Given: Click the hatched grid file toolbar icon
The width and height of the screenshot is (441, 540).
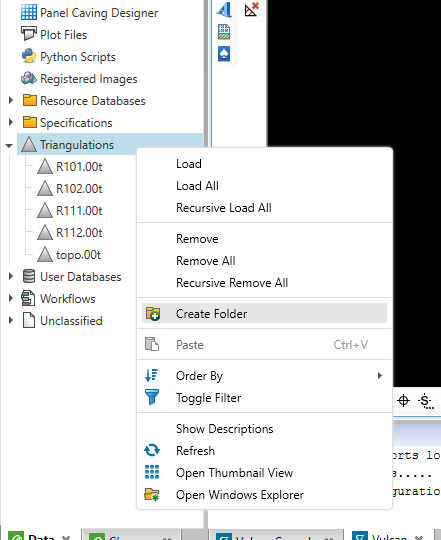Looking at the screenshot, I should [x=224, y=32].
